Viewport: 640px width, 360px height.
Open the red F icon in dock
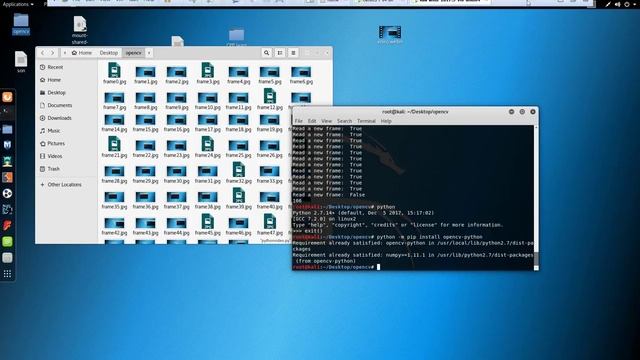point(7,225)
